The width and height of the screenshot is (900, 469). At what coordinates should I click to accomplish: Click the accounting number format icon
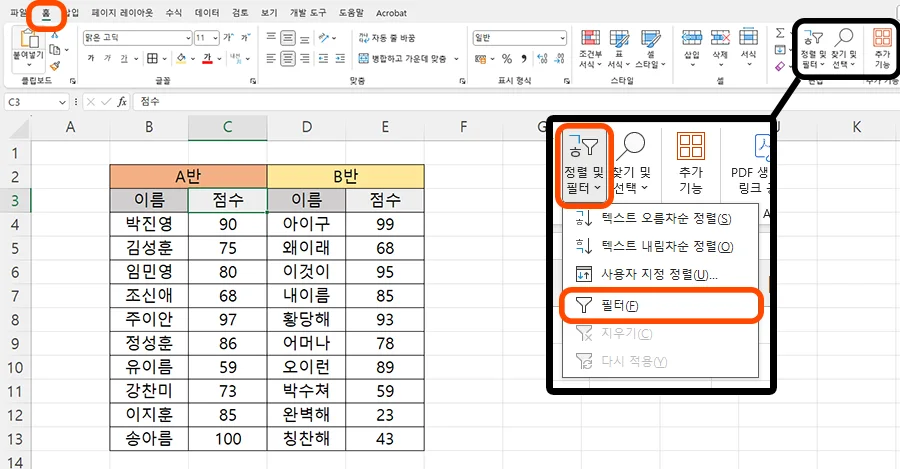(x=481, y=59)
